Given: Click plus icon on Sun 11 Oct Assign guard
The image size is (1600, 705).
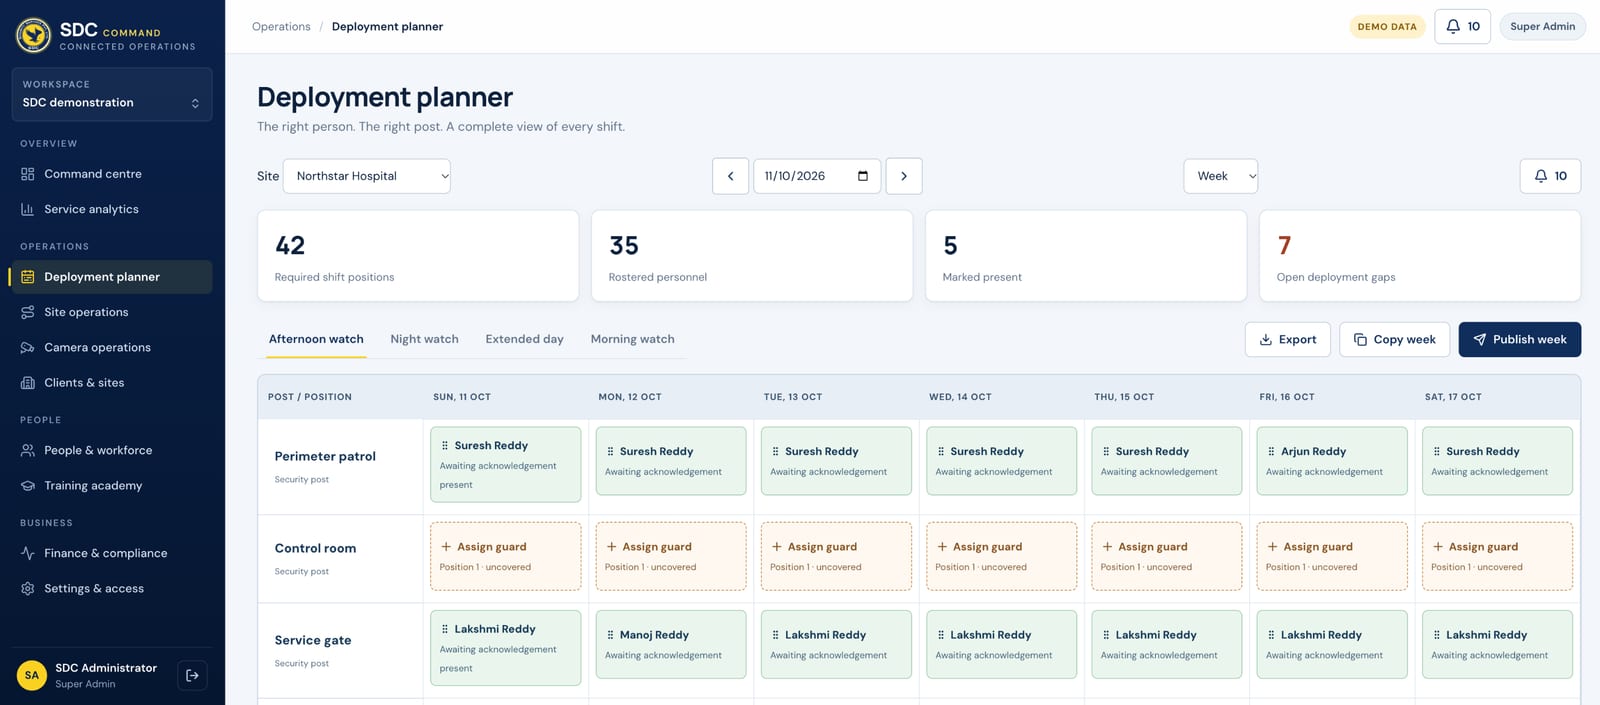Looking at the screenshot, I should (446, 547).
